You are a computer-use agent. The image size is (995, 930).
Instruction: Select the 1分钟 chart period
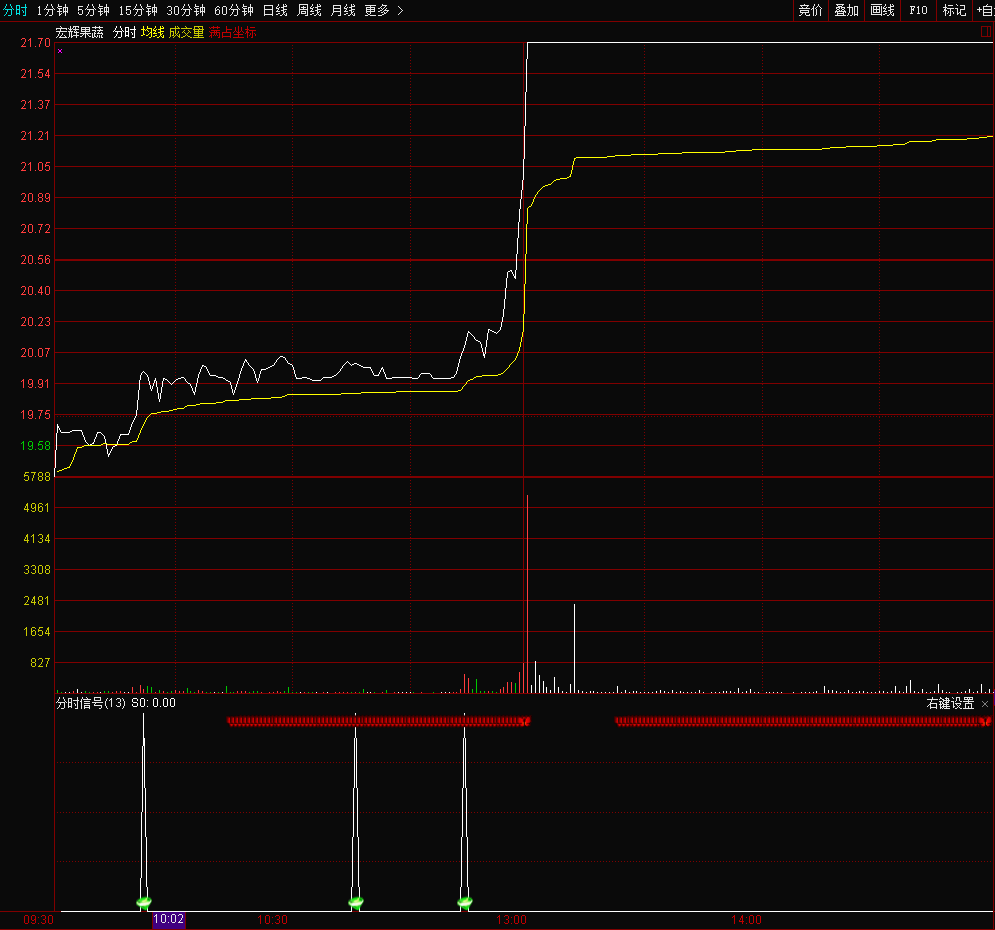(52, 10)
